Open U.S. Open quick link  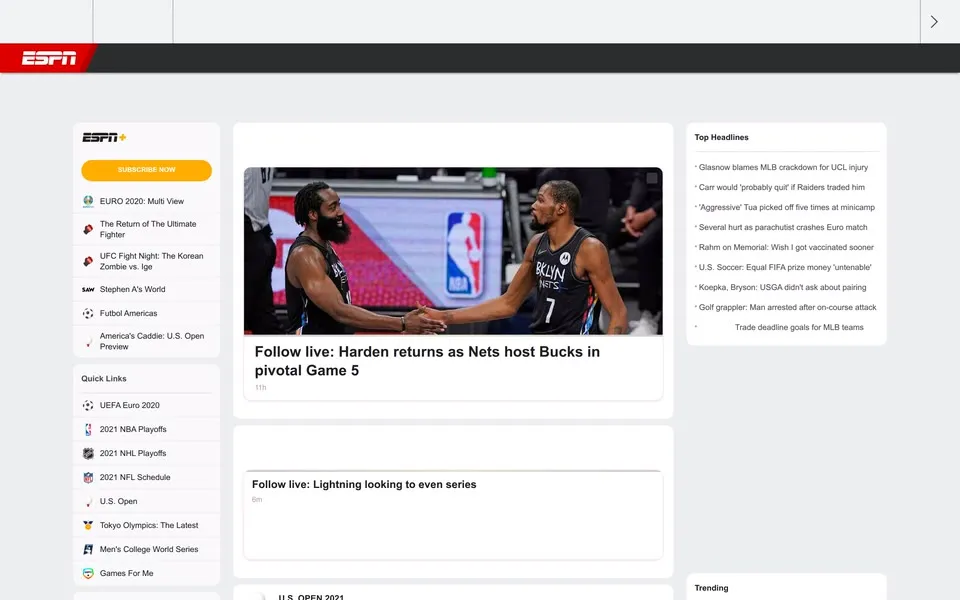coord(118,501)
